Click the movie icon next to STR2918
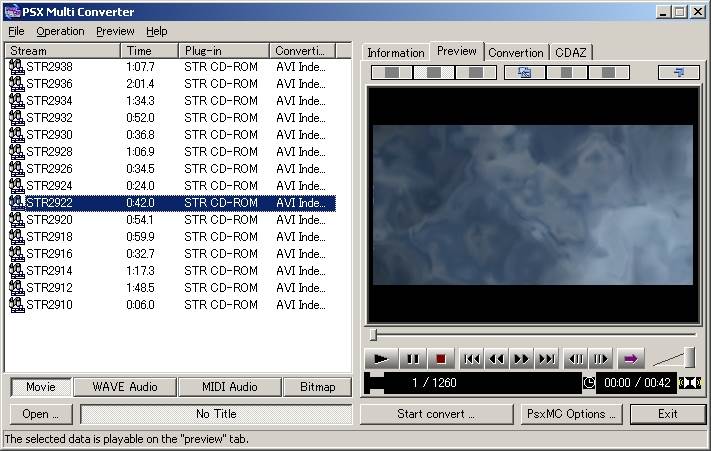The height and width of the screenshot is (451, 711). (x=17, y=237)
